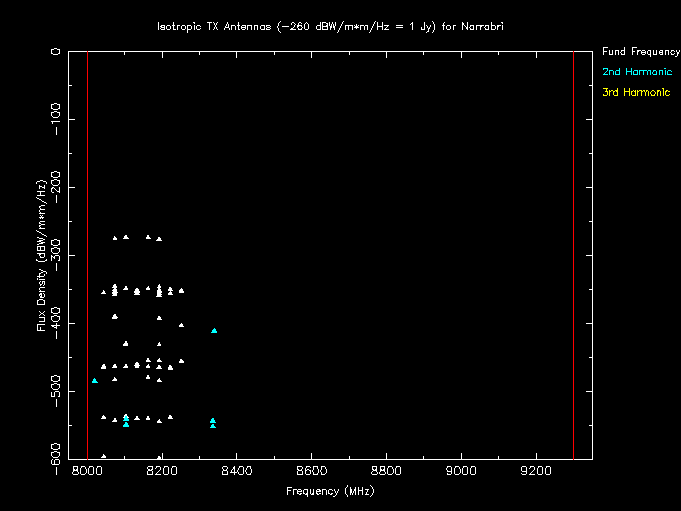Select the yellow '3rd Harmonic' legend label
The height and width of the screenshot is (511, 681).
pyautogui.click(x=636, y=92)
